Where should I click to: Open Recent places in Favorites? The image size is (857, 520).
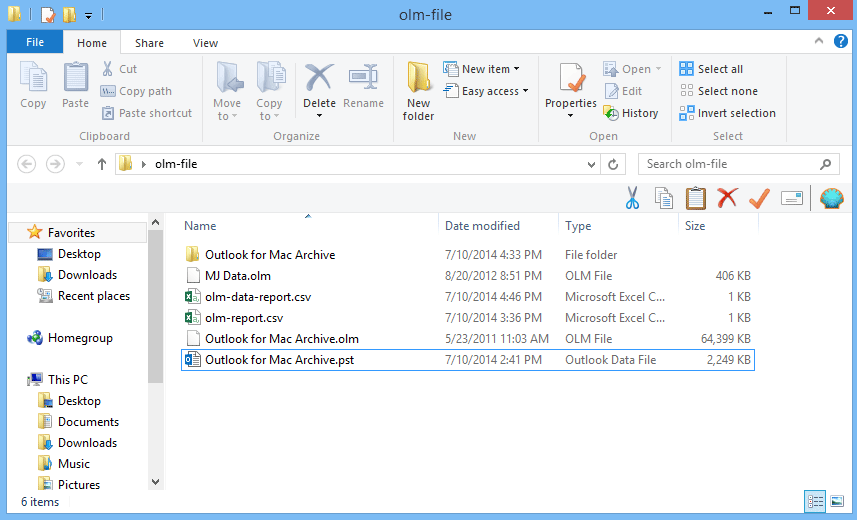coord(93,296)
